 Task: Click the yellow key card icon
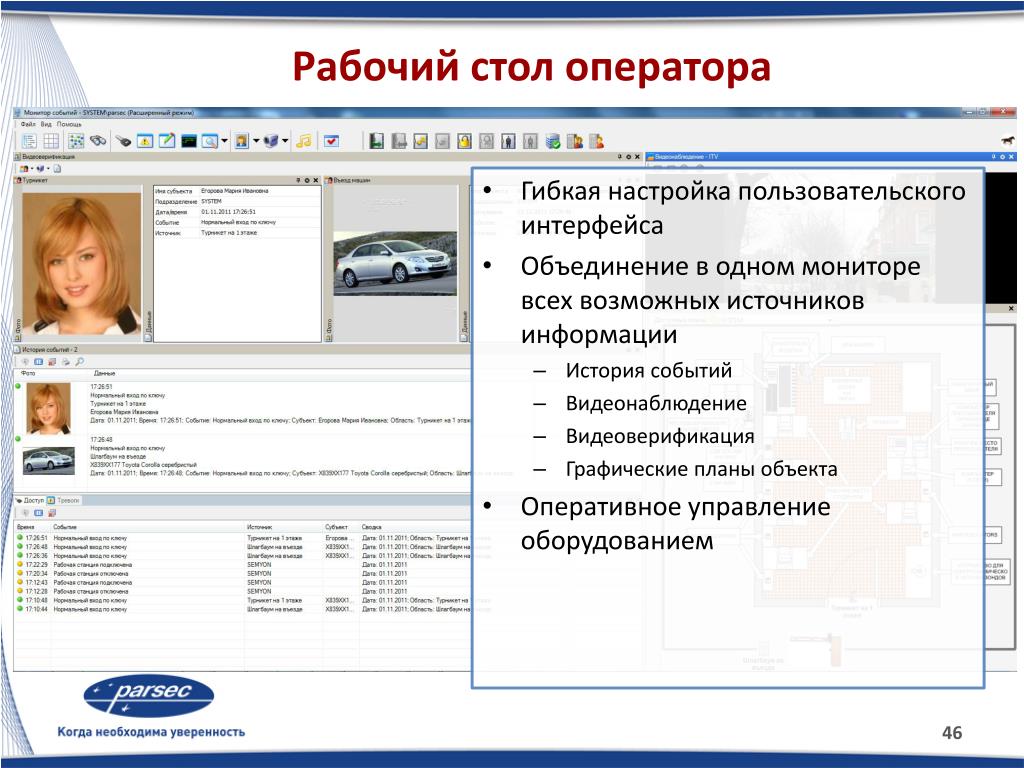421,140
